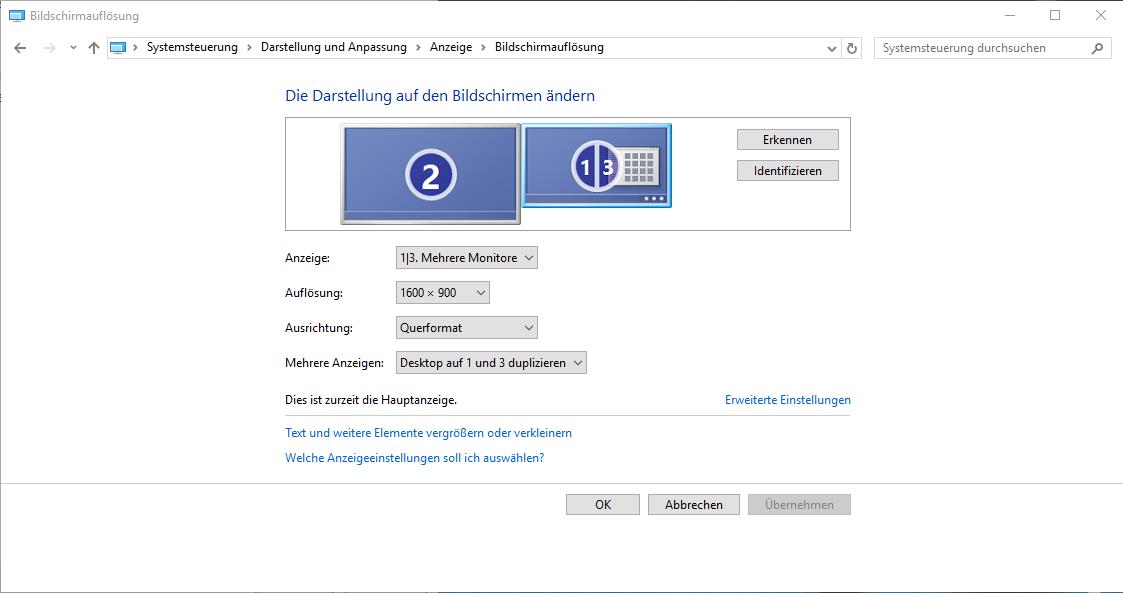Viewport: 1123px width, 593px height.
Task: Click the Abbrechen button
Action: [x=693, y=504]
